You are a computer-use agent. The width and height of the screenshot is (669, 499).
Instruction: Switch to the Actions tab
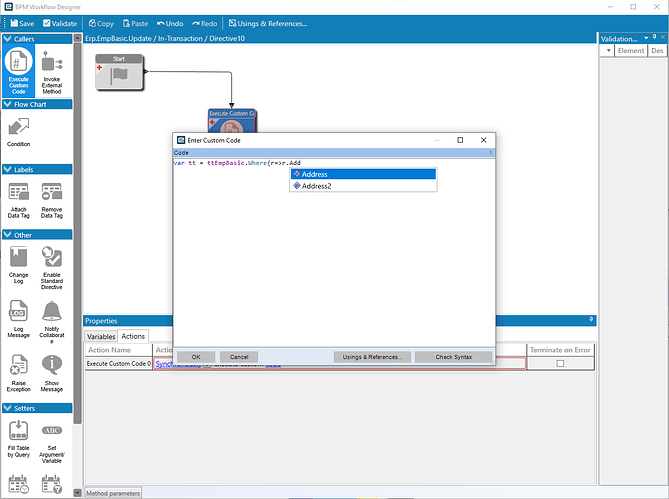(133, 336)
